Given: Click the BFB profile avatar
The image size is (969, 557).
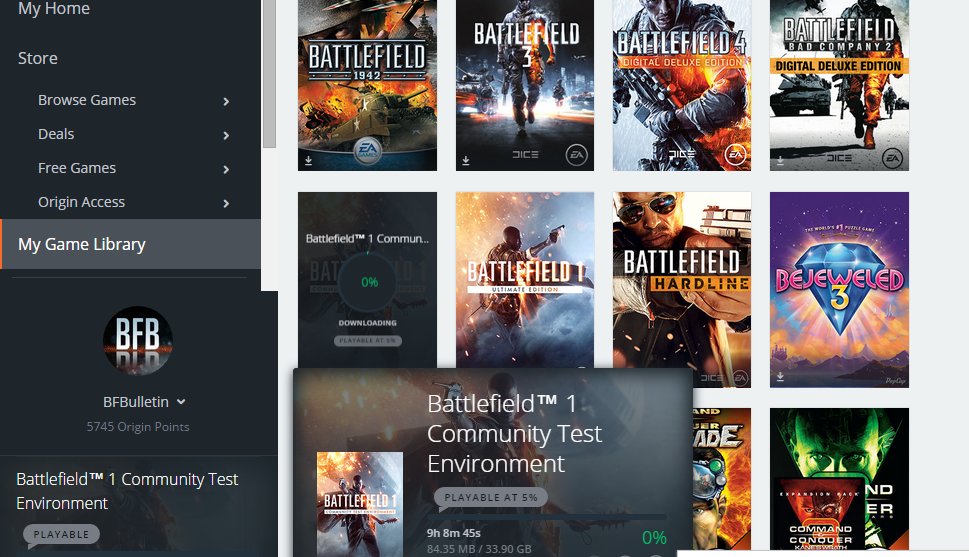Looking at the screenshot, I should [137, 341].
